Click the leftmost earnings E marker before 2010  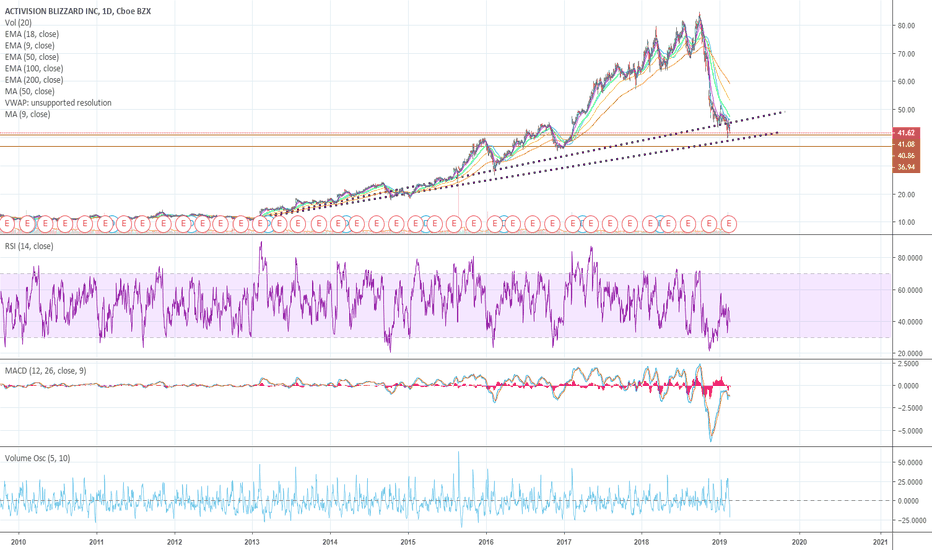pyautogui.click(x=7, y=224)
